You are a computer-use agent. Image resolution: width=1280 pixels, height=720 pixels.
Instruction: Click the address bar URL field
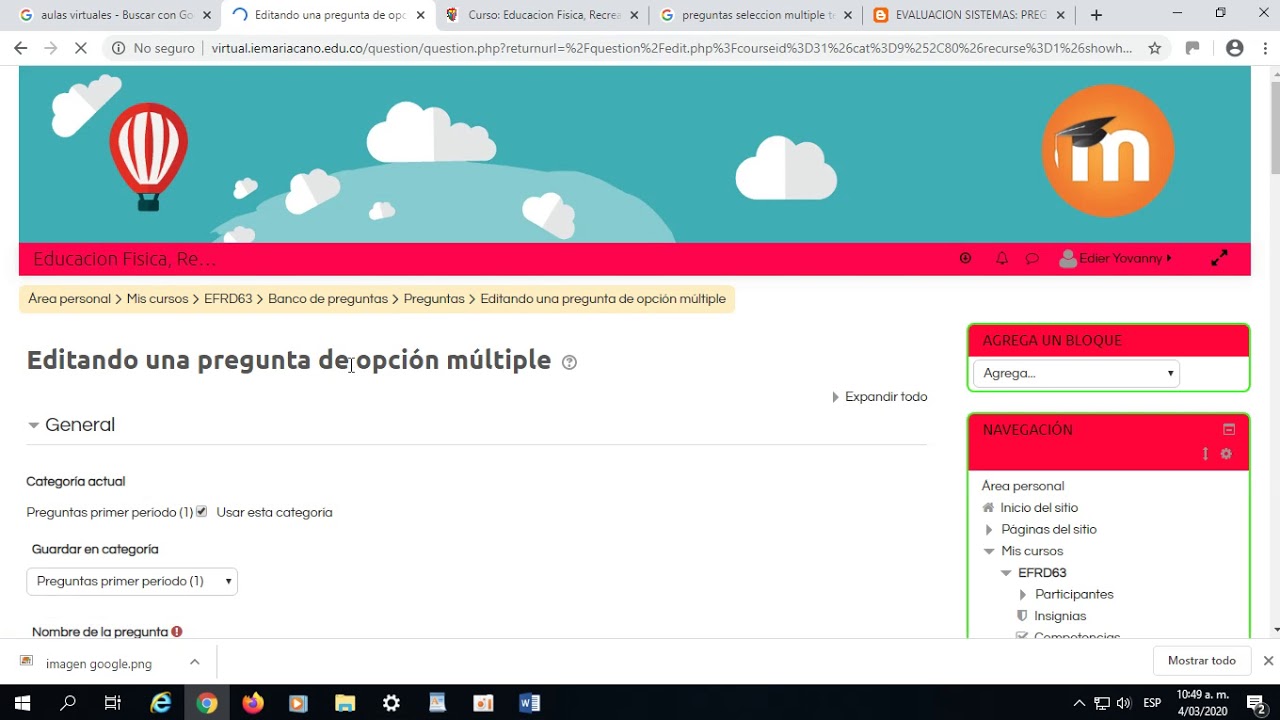pyautogui.click(x=672, y=48)
